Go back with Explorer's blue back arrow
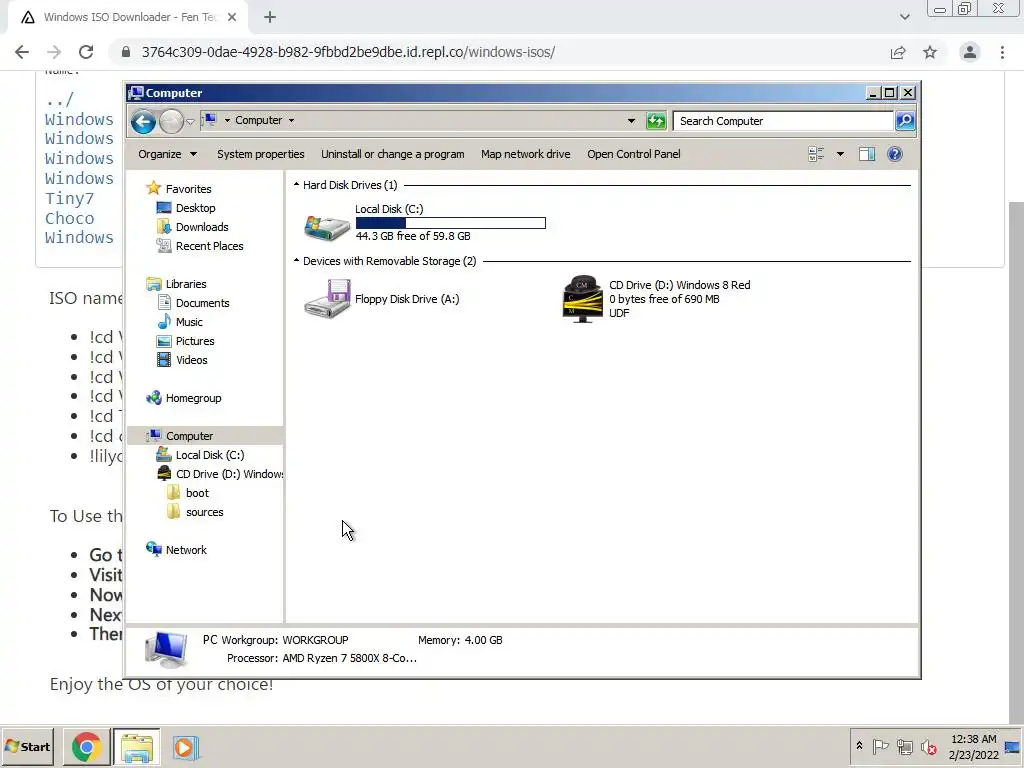Image resolution: width=1024 pixels, height=768 pixels. [x=143, y=121]
